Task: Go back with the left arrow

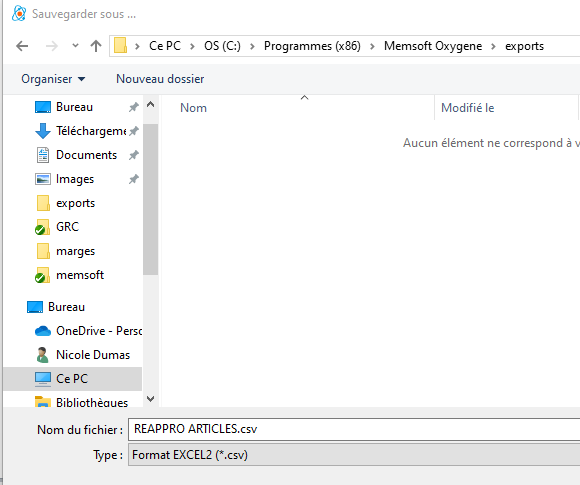Action: tap(22, 46)
